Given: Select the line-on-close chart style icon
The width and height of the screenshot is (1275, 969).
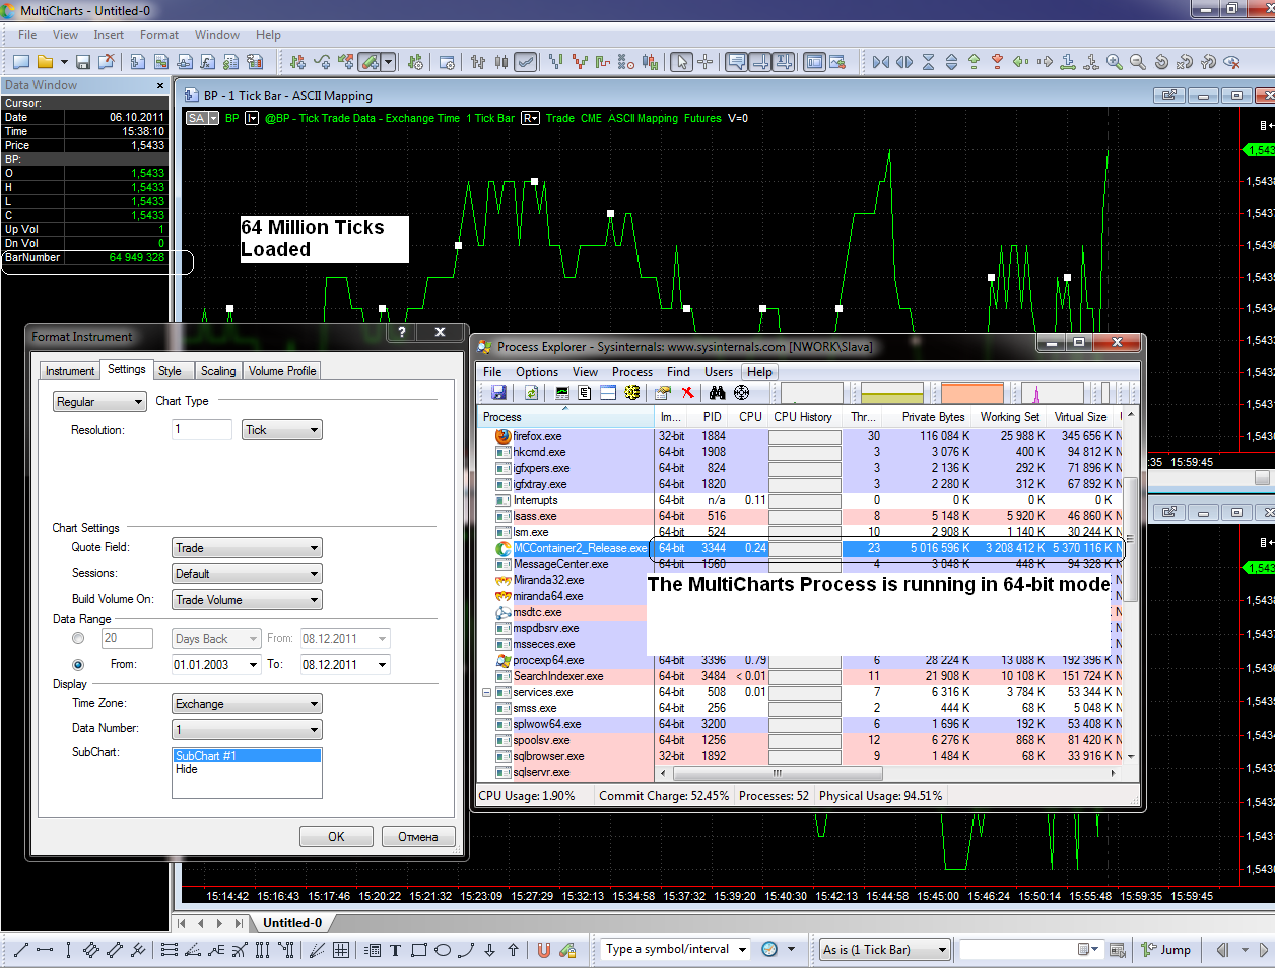Looking at the screenshot, I should click(525, 62).
